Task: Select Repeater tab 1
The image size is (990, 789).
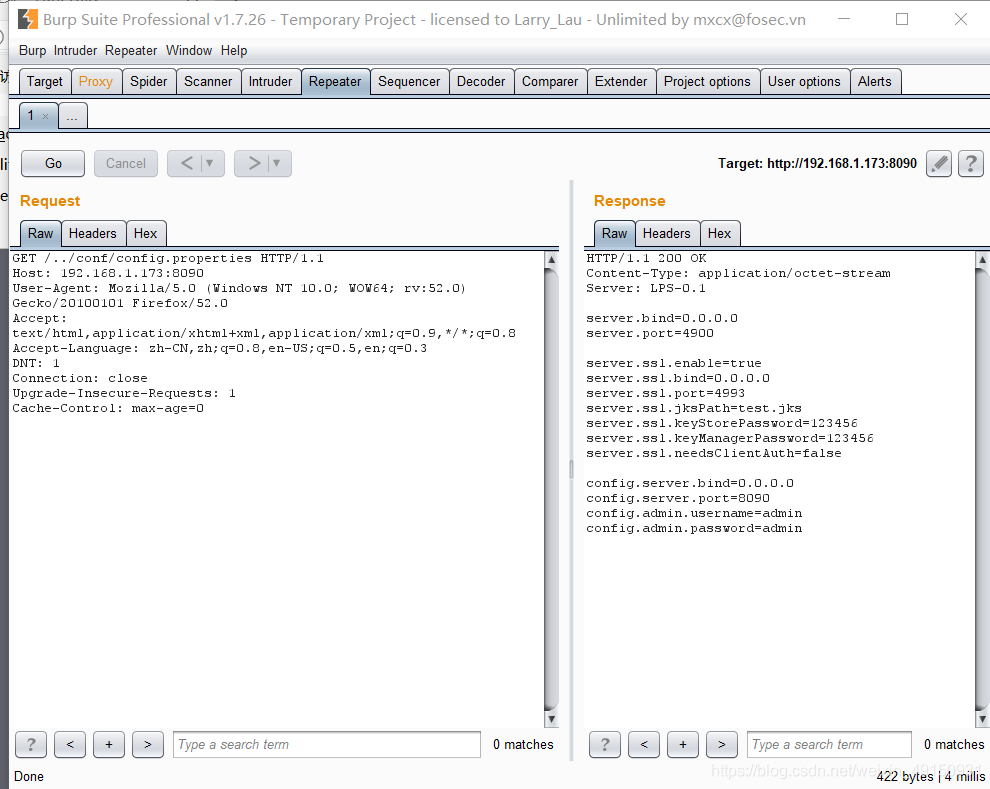Action: pyautogui.click(x=32, y=116)
